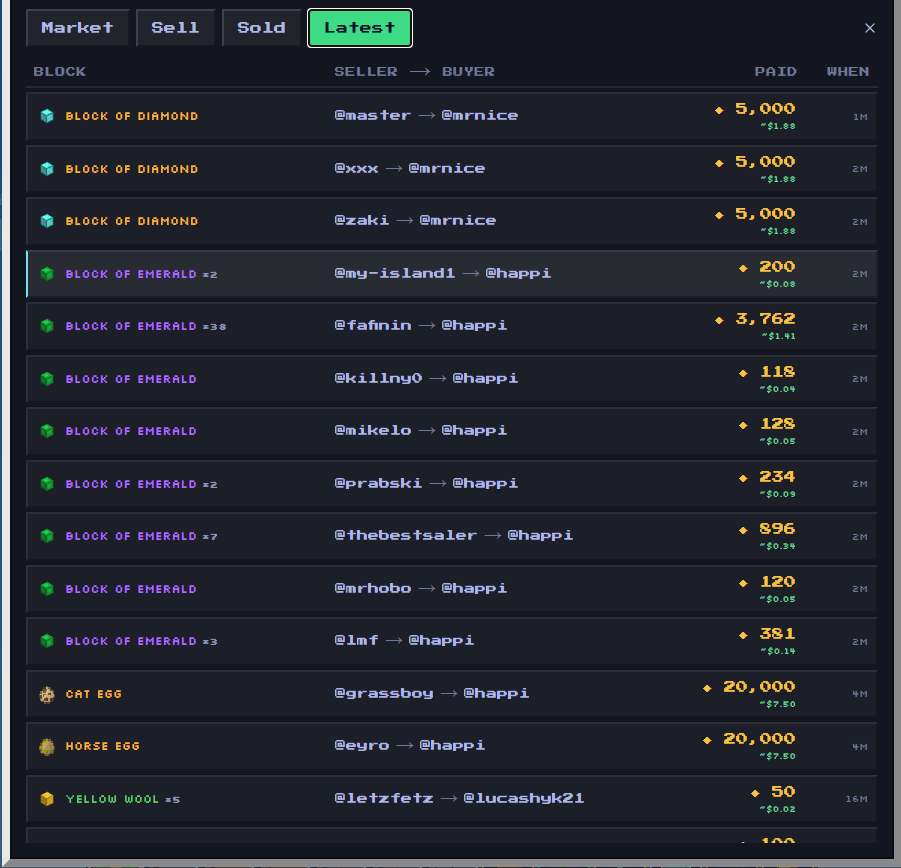Open seller @zaki profile link

[x=362, y=221]
